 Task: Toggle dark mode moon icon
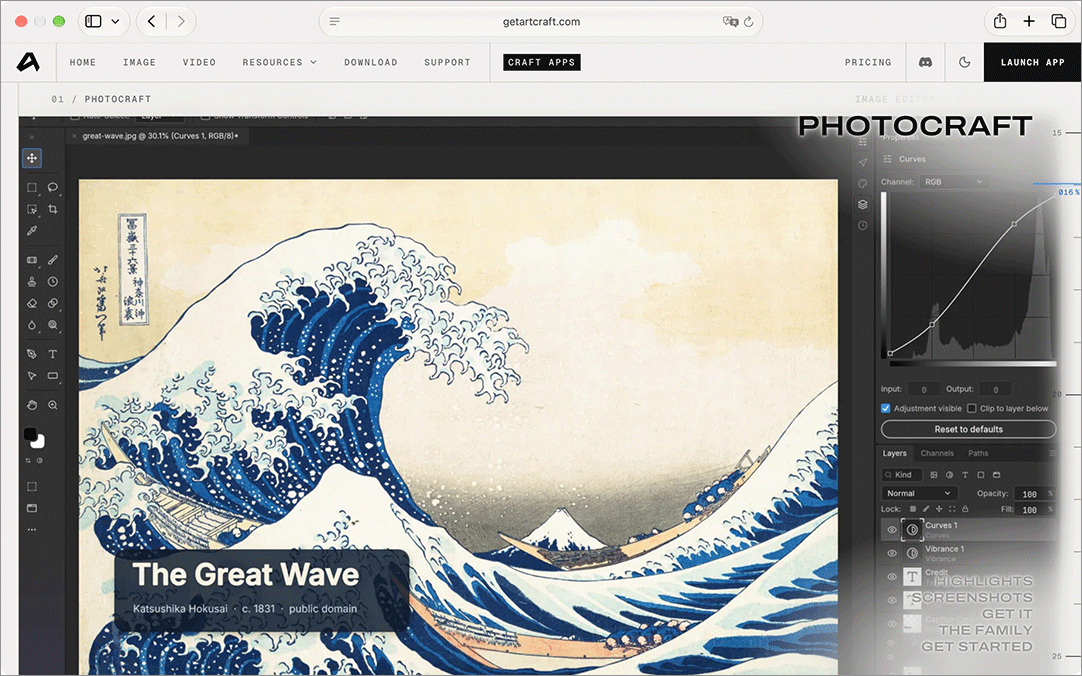965,62
